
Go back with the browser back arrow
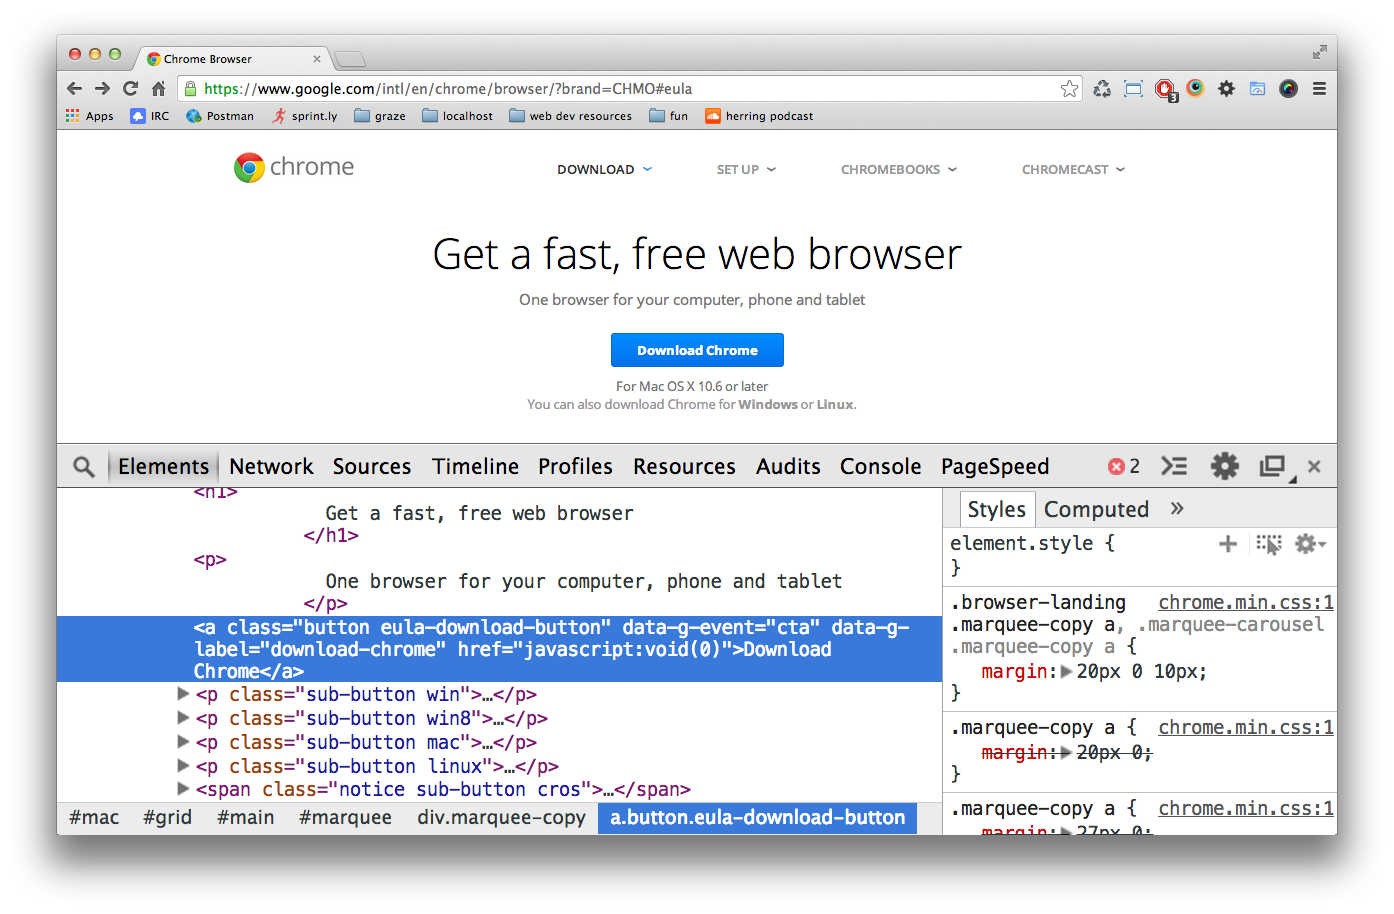[75, 89]
